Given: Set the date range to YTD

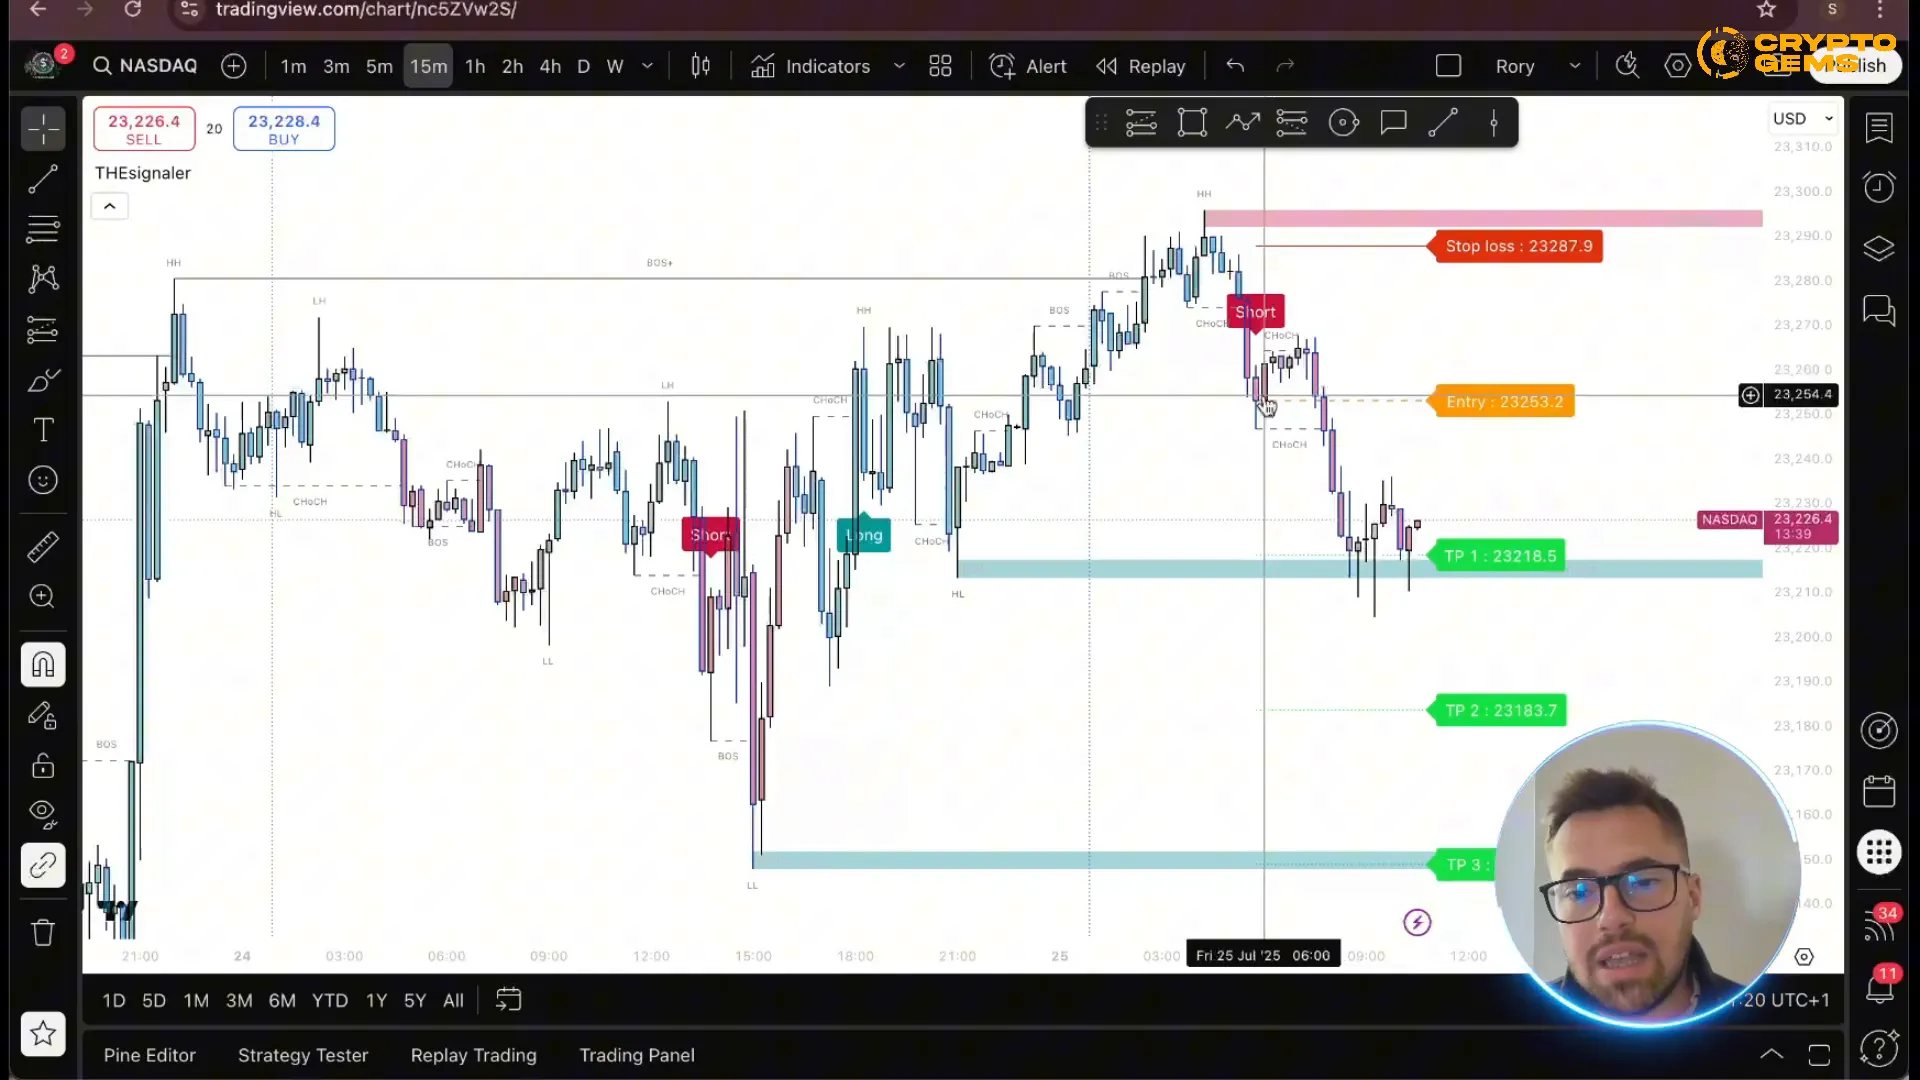Looking at the screenshot, I should 329,1001.
